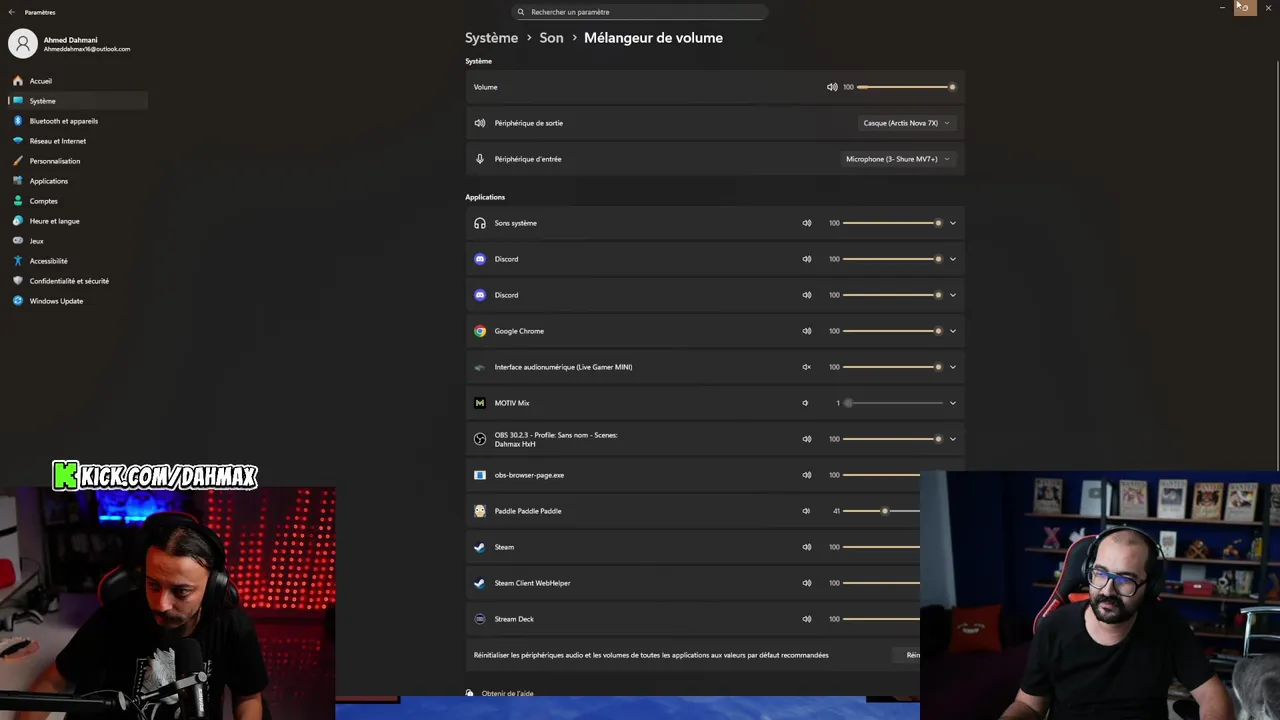Click Steam Client WebHelper icon
Screen dimensions: 1280x720
[480, 583]
